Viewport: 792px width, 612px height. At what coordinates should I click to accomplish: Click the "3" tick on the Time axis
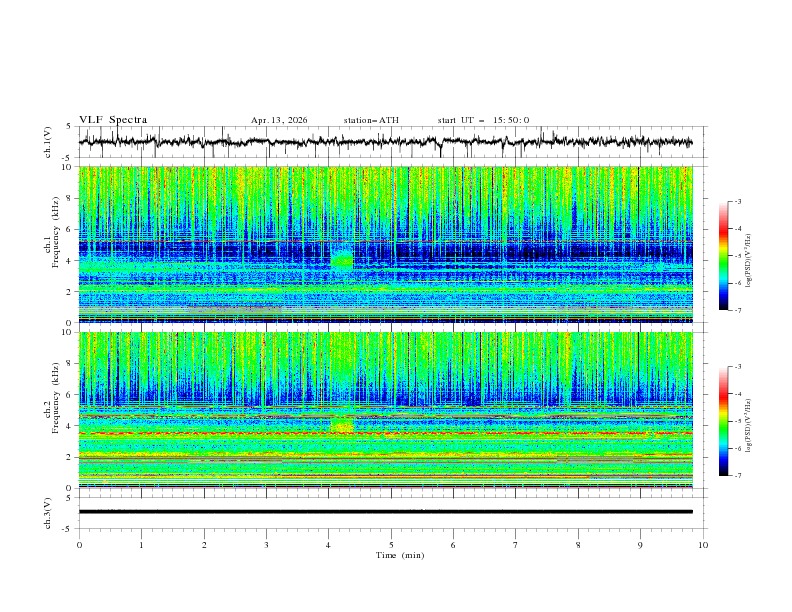coord(266,545)
